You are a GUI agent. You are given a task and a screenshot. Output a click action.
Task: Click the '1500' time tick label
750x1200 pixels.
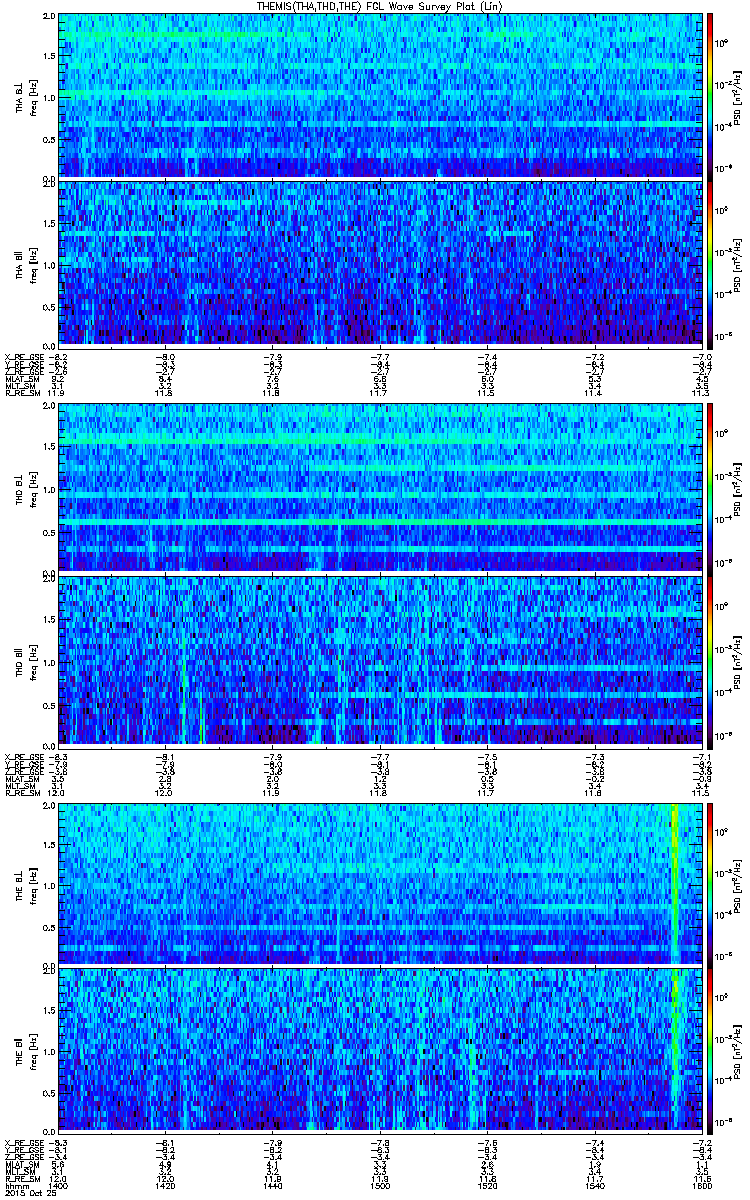(380, 1185)
